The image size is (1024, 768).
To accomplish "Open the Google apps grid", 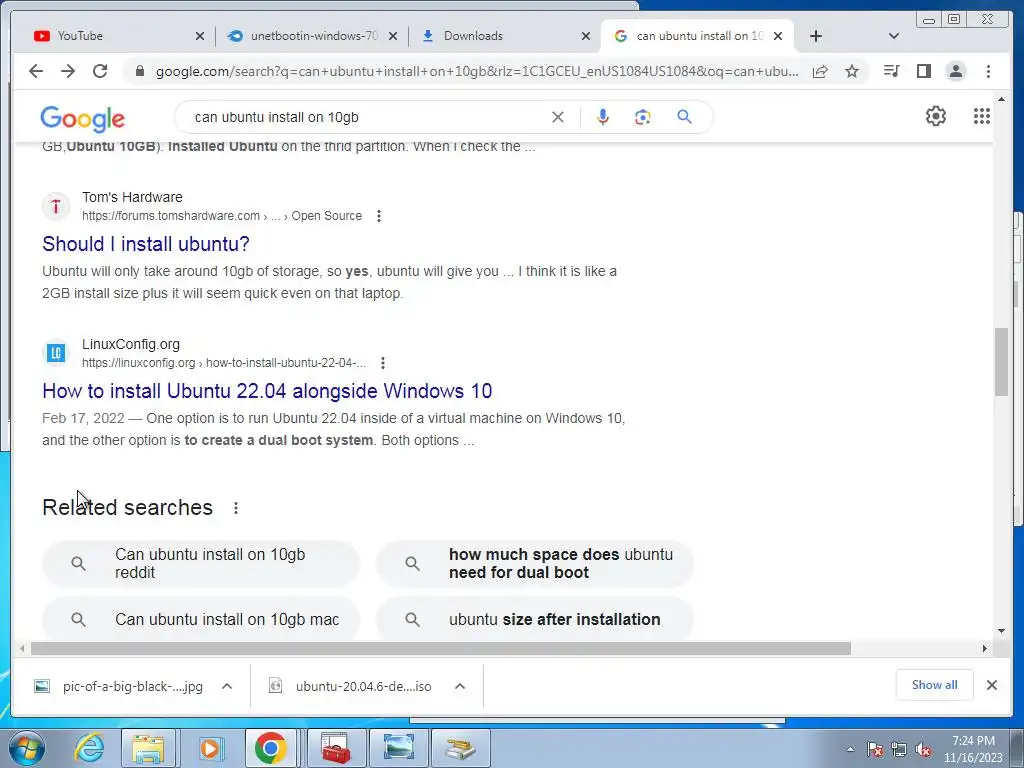I will tap(982, 116).
